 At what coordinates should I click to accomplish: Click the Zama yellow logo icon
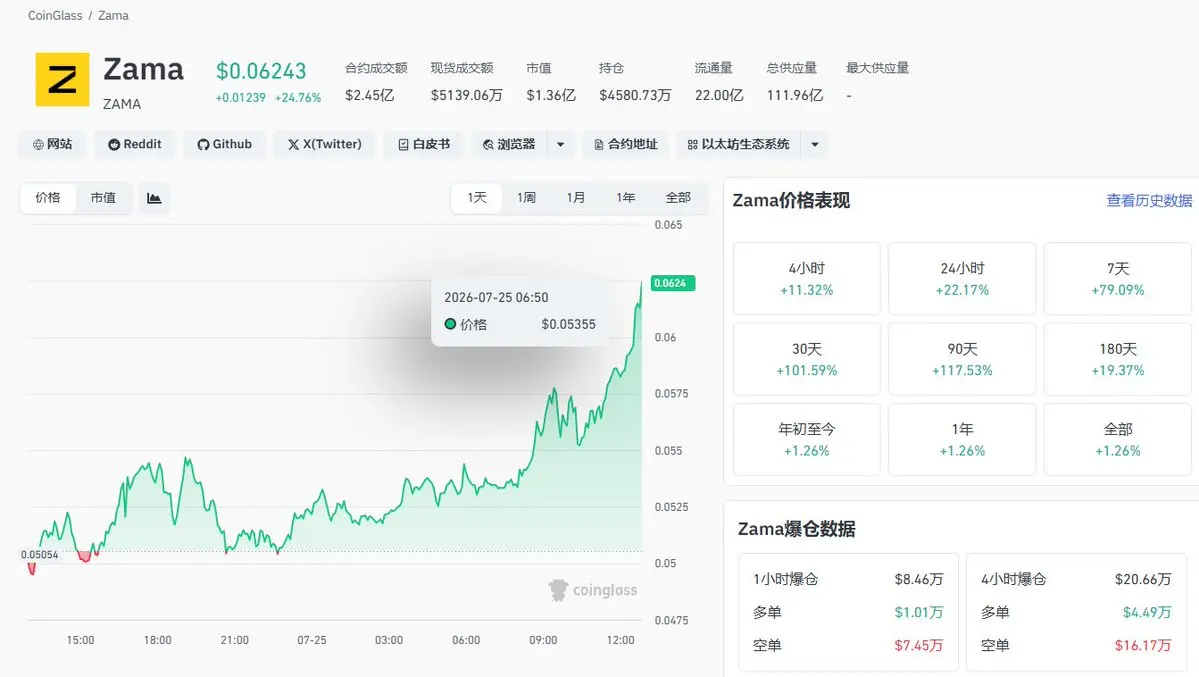pos(62,80)
